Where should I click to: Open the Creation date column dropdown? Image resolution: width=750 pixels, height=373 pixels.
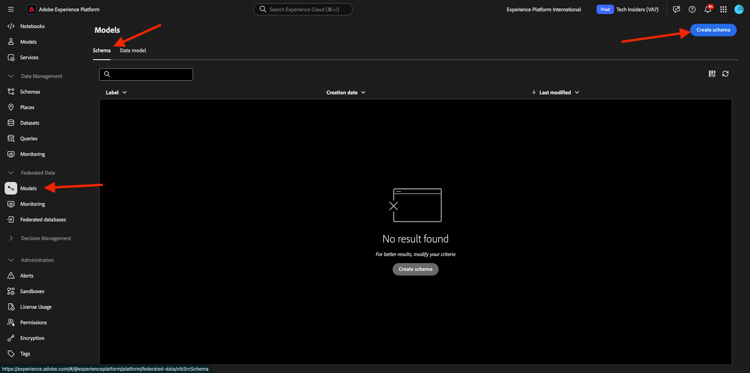coord(346,92)
